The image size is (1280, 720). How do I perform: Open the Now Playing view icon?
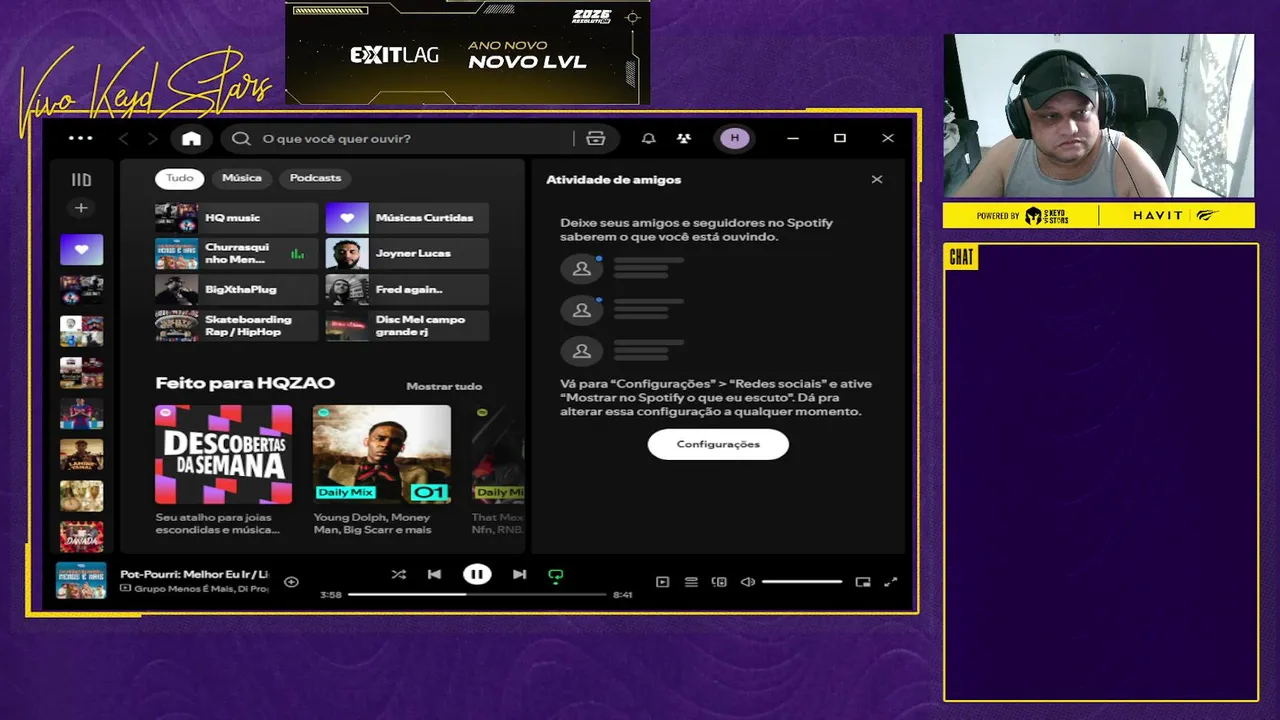click(x=662, y=582)
